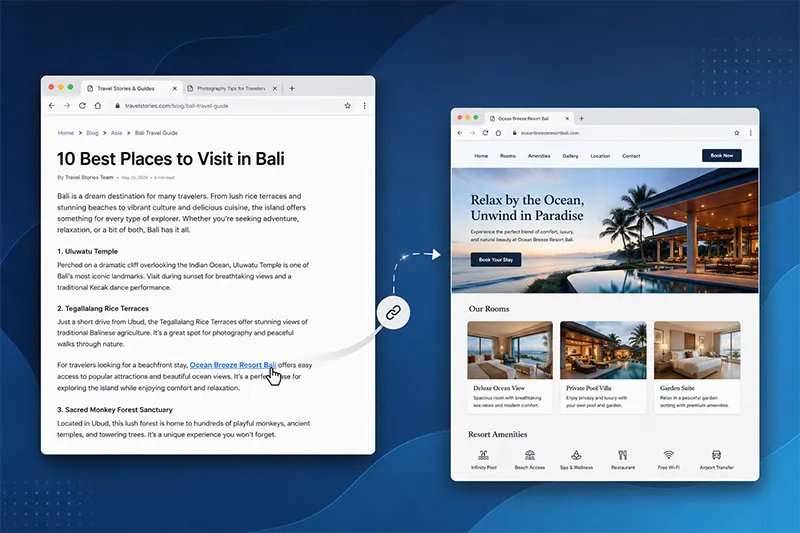Click the lock icon beside travelstories.com URL
This screenshot has height=533, width=800.
[x=117, y=106]
